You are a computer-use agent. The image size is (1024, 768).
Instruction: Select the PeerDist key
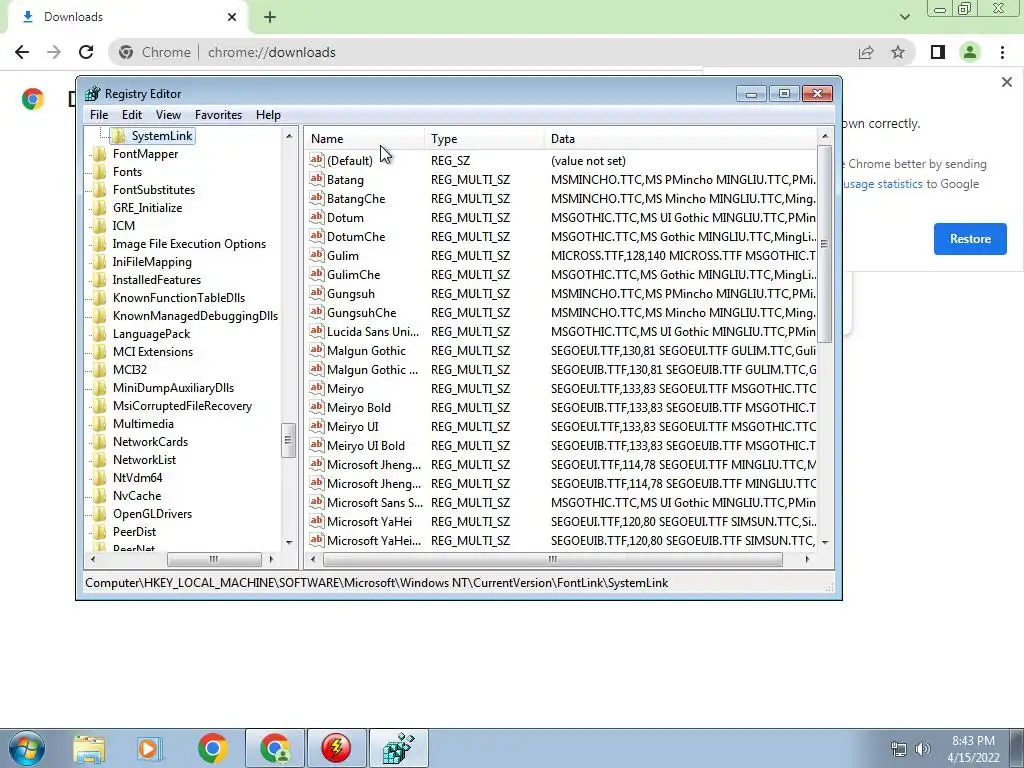click(x=134, y=532)
